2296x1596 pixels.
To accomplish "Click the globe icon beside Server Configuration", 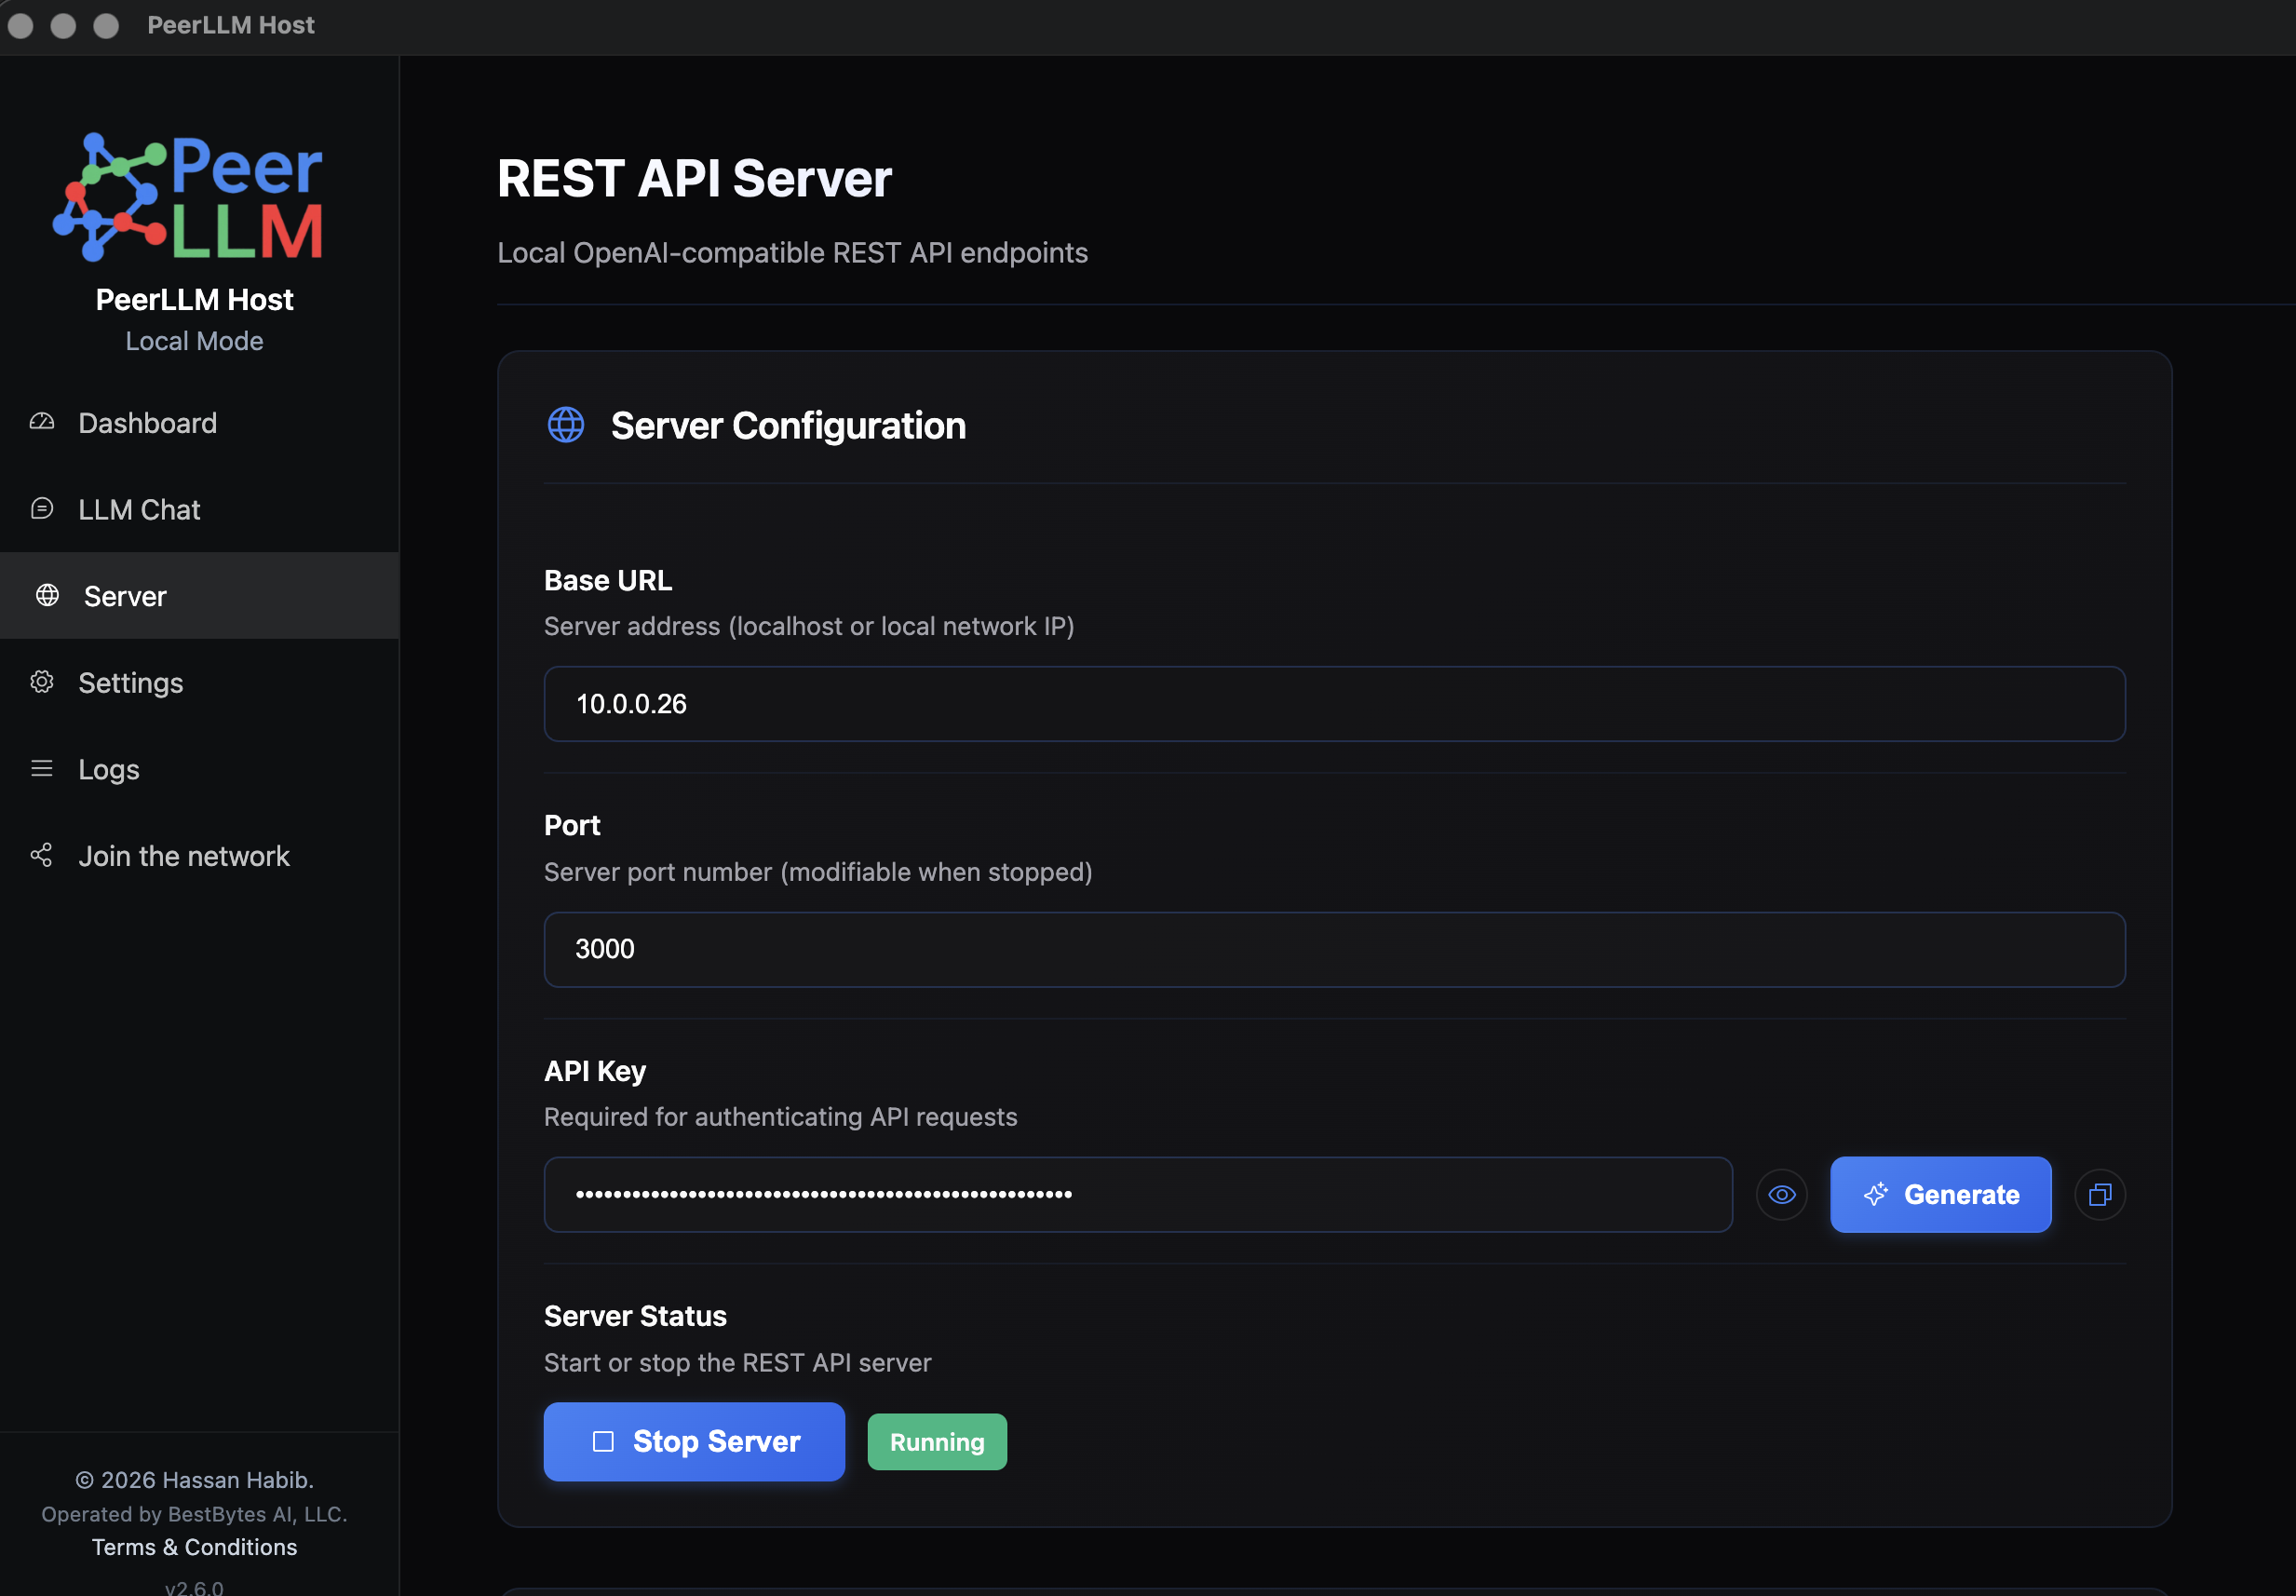I will pyautogui.click(x=566, y=425).
